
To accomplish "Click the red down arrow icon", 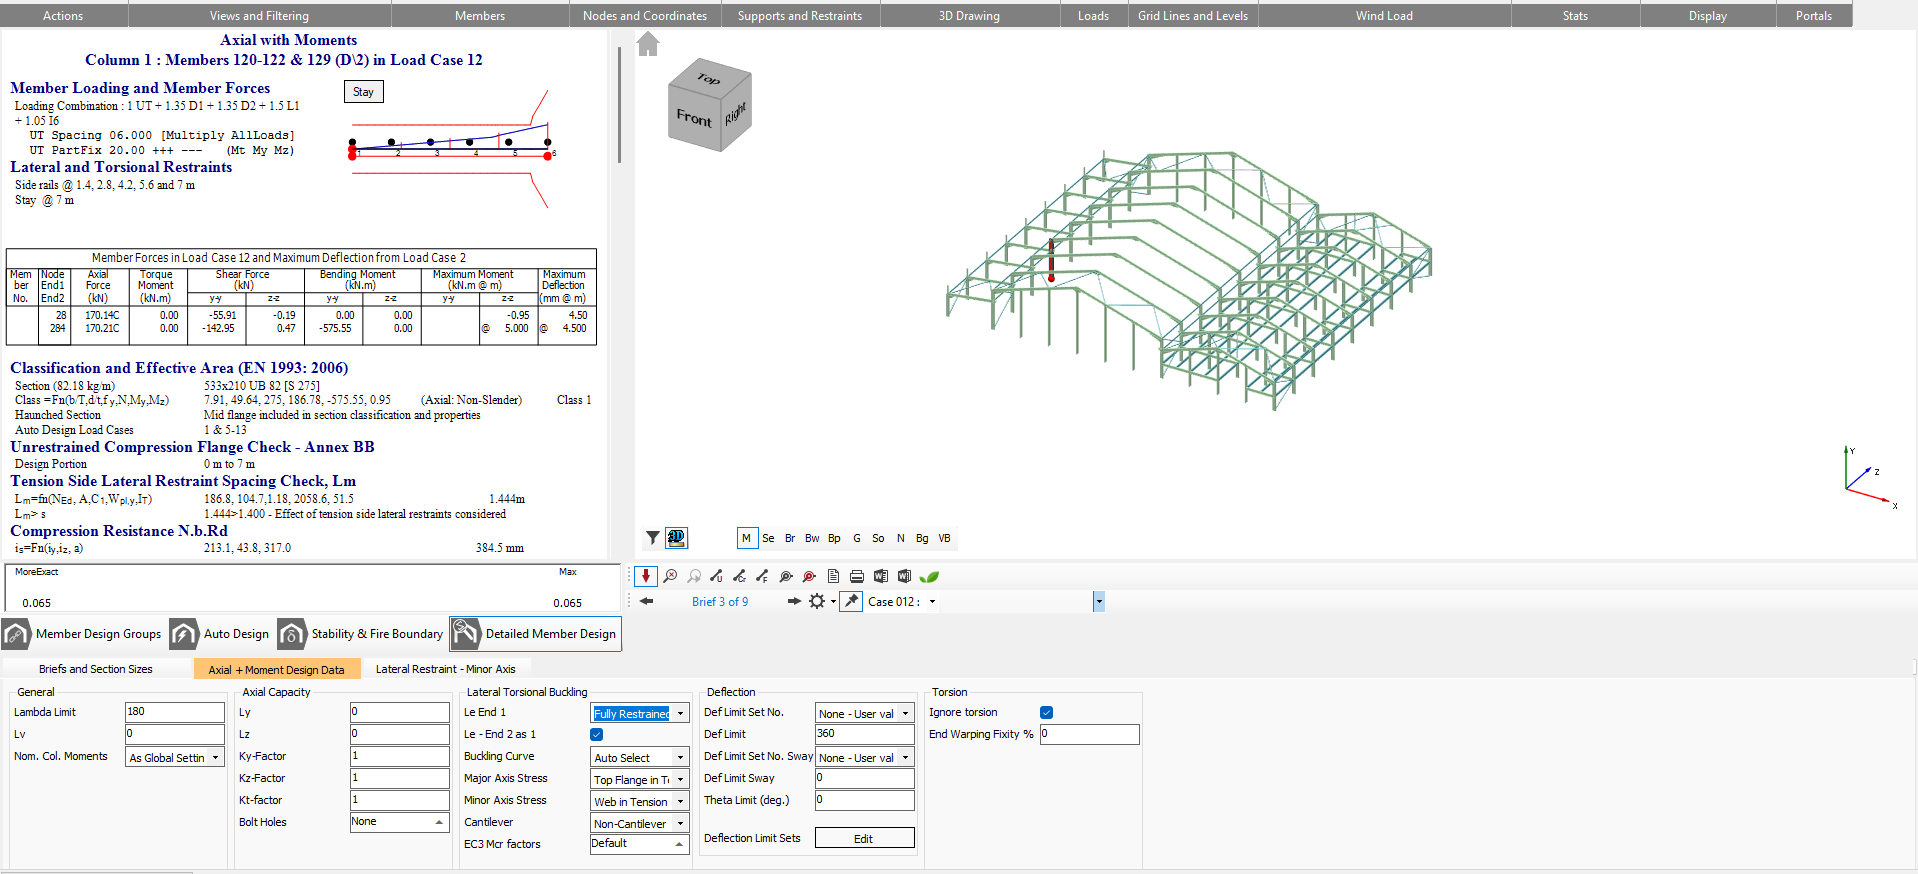I will [x=646, y=576].
